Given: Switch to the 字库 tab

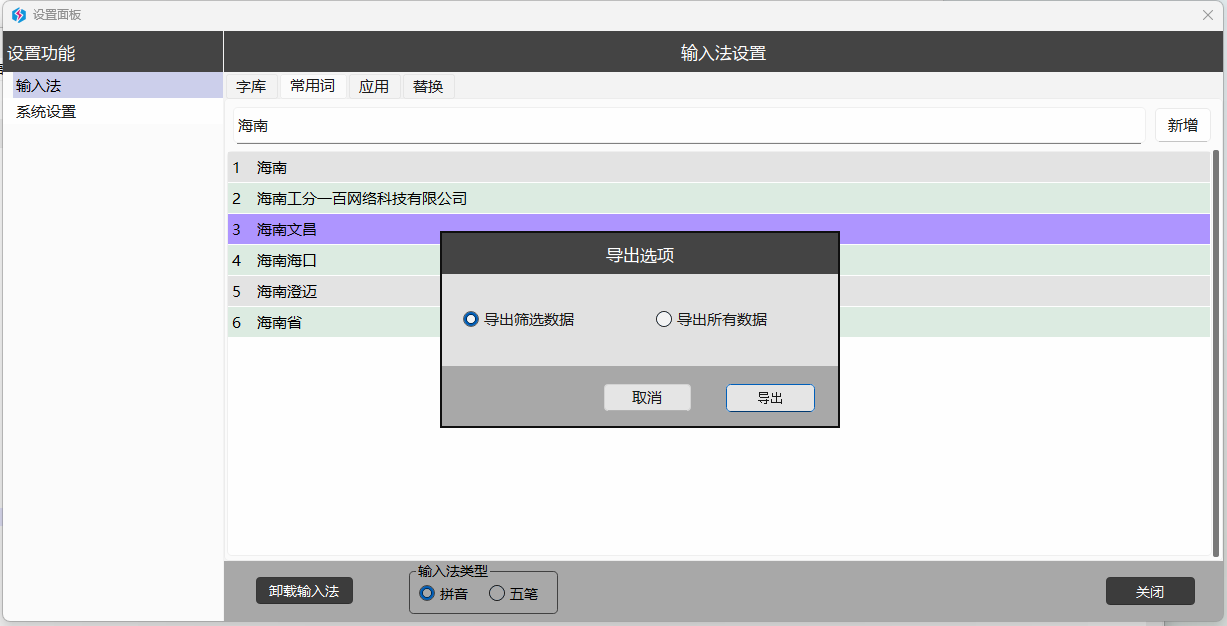Looking at the screenshot, I should (x=251, y=87).
